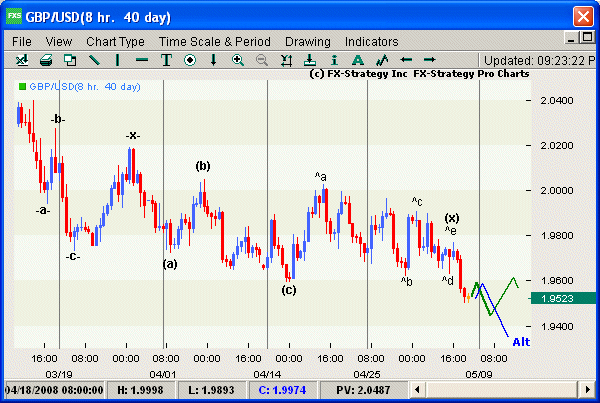Open the Indicators menu
Viewport: 600px width, 403px height.
tap(372, 41)
